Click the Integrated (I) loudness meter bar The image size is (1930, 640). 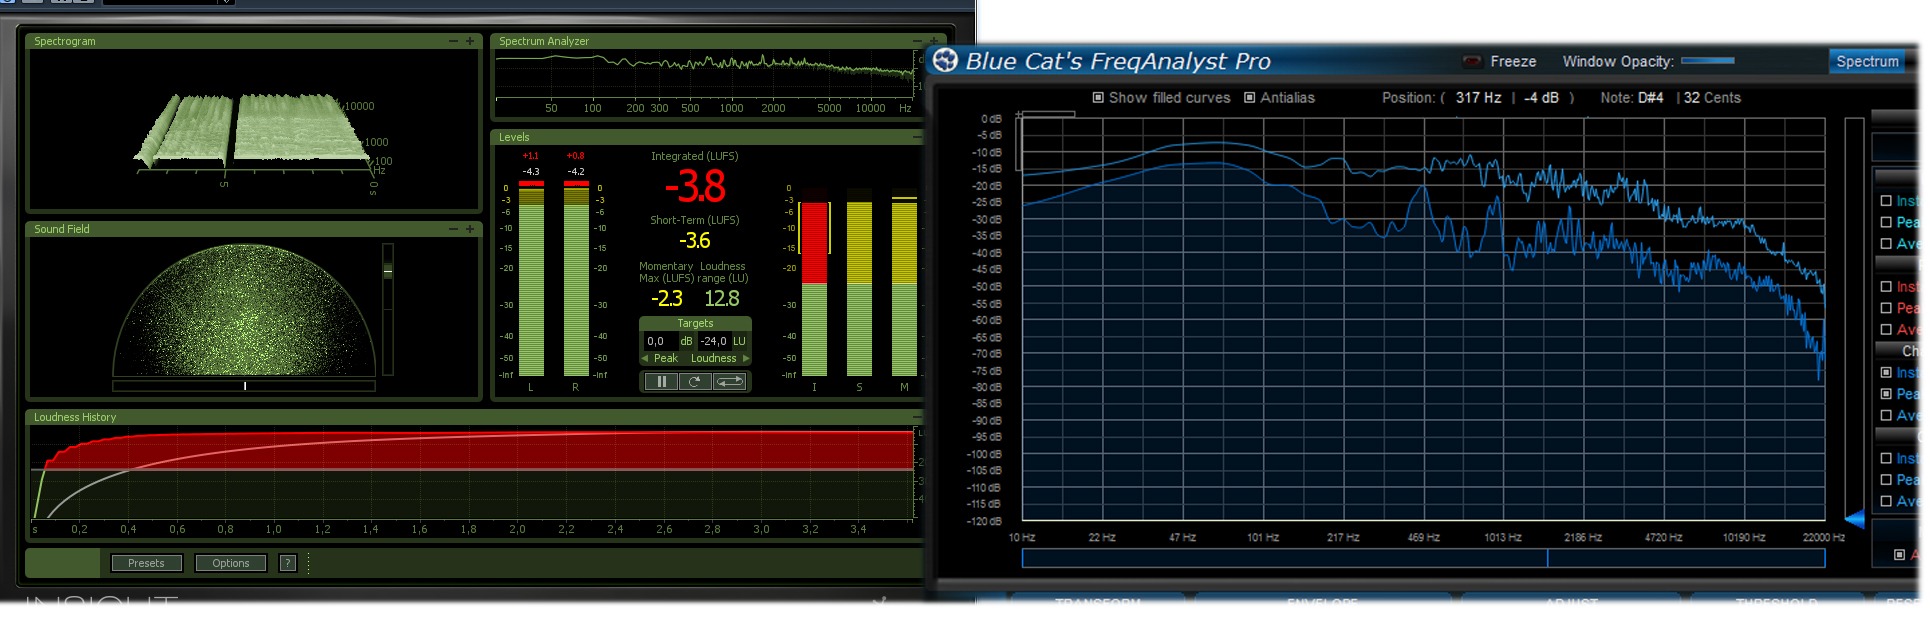click(815, 283)
